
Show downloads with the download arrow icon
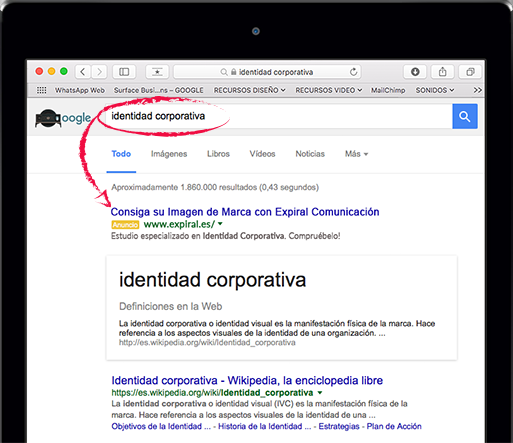(x=415, y=72)
